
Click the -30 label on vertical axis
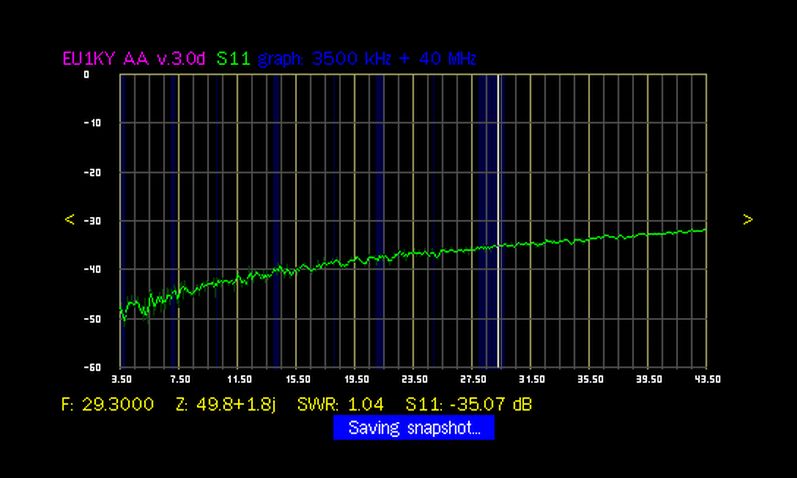point(85,221)
